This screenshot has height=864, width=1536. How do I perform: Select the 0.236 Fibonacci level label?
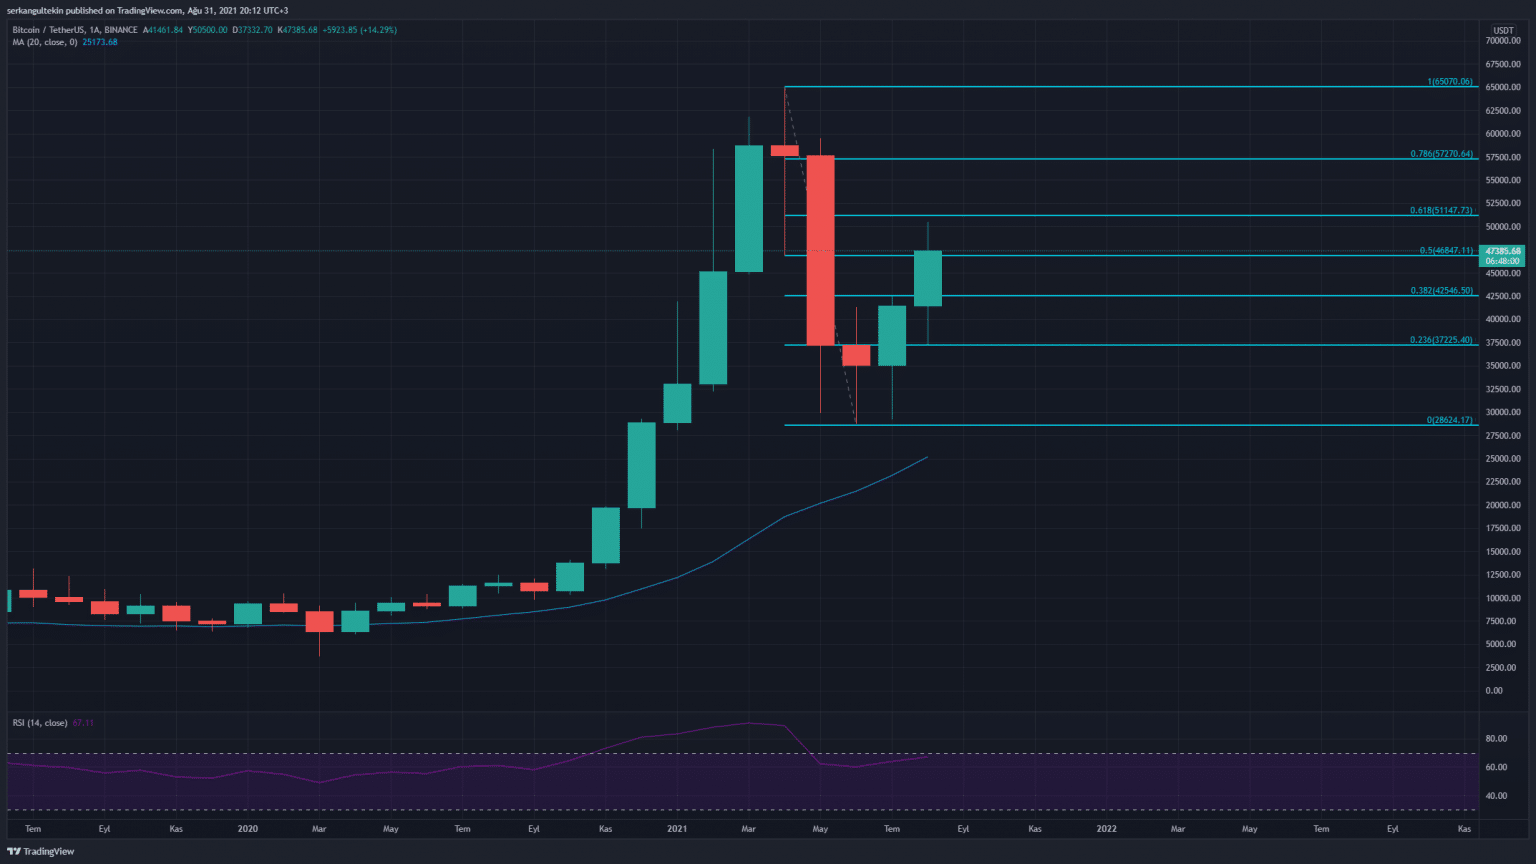[x=1440, y=340]
